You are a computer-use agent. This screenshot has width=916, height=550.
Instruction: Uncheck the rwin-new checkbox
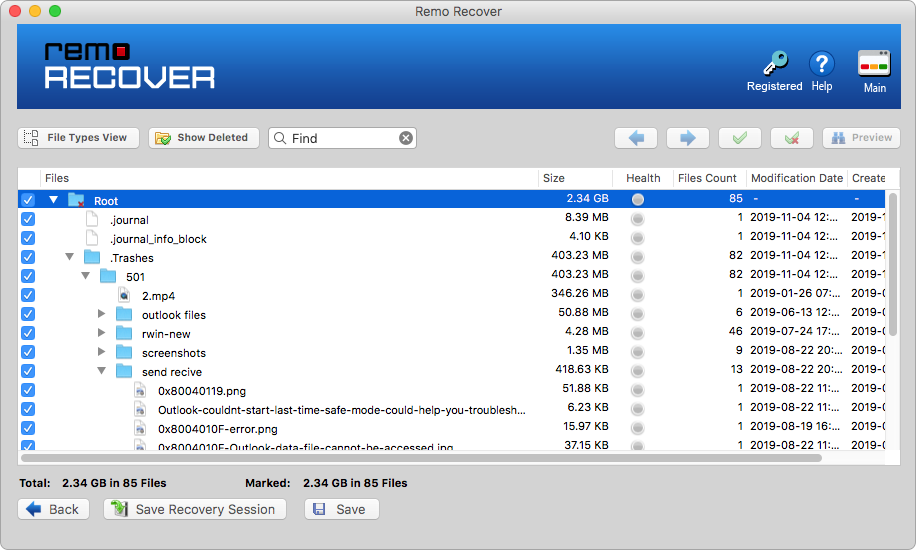(27, 333)
